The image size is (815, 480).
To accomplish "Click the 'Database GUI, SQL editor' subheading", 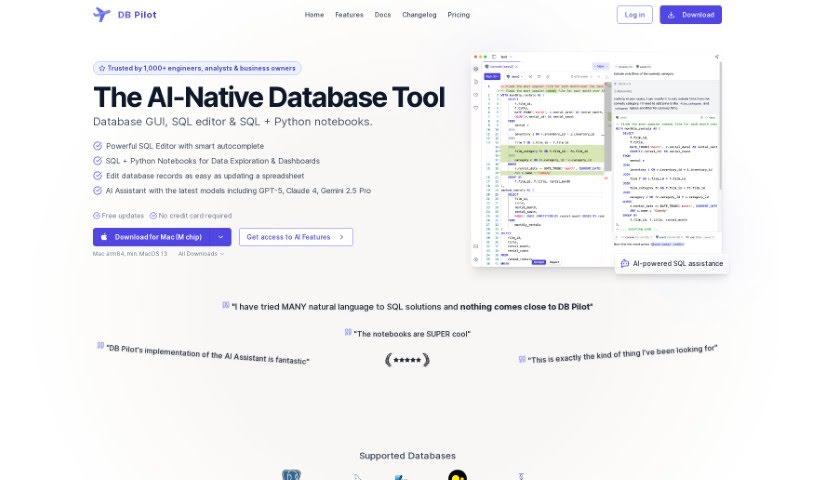I will click(232, 122).
